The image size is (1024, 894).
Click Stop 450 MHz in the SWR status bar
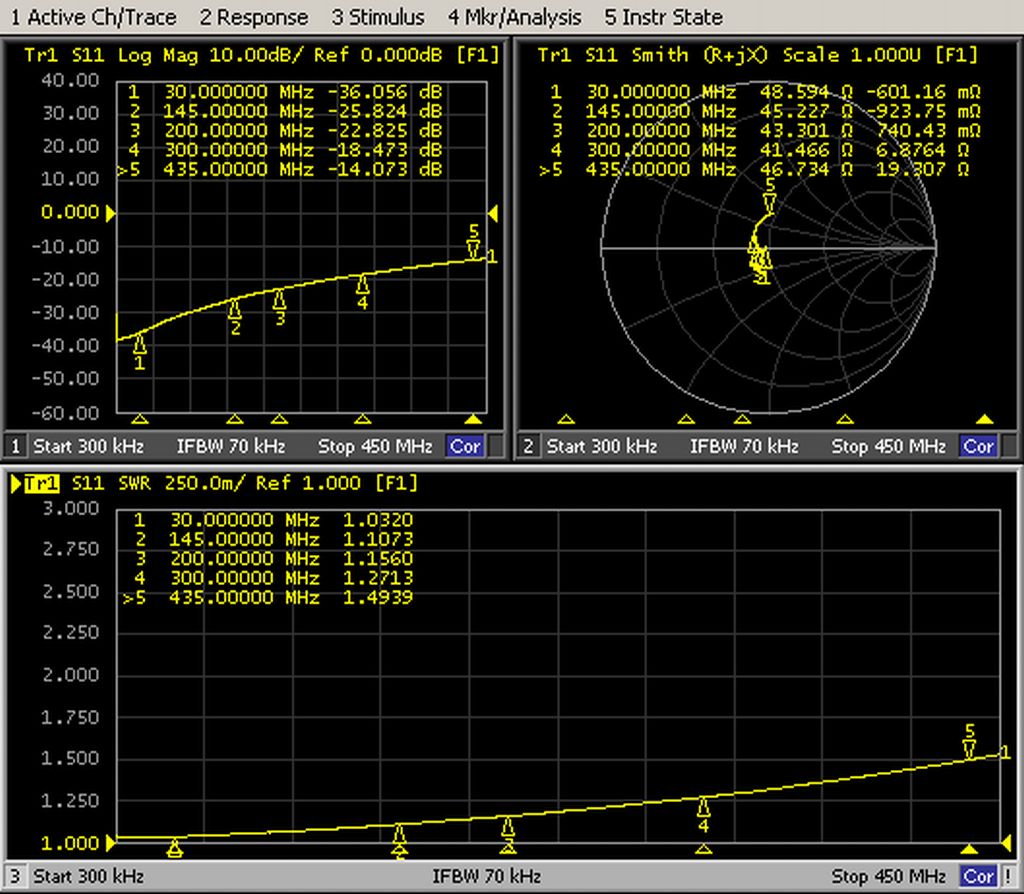[x=890, y=875]
